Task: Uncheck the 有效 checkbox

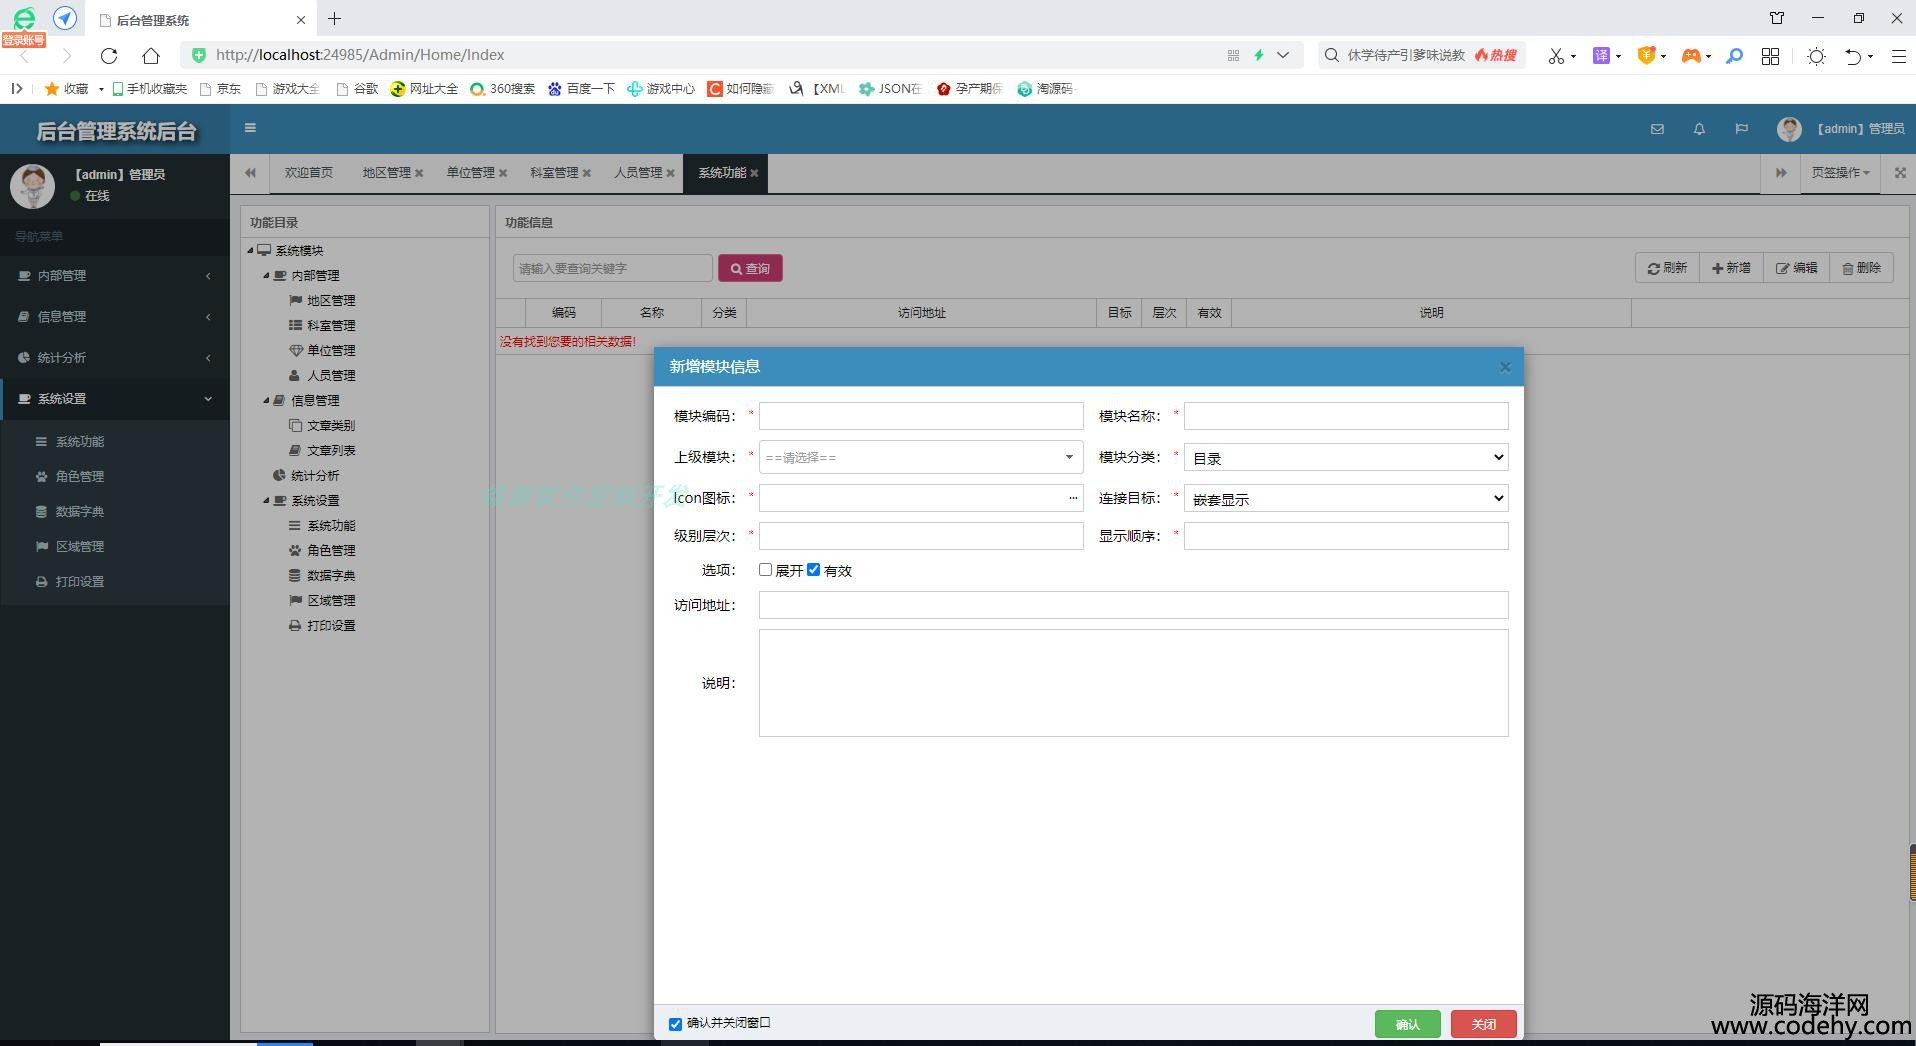Action: (813, 570)
